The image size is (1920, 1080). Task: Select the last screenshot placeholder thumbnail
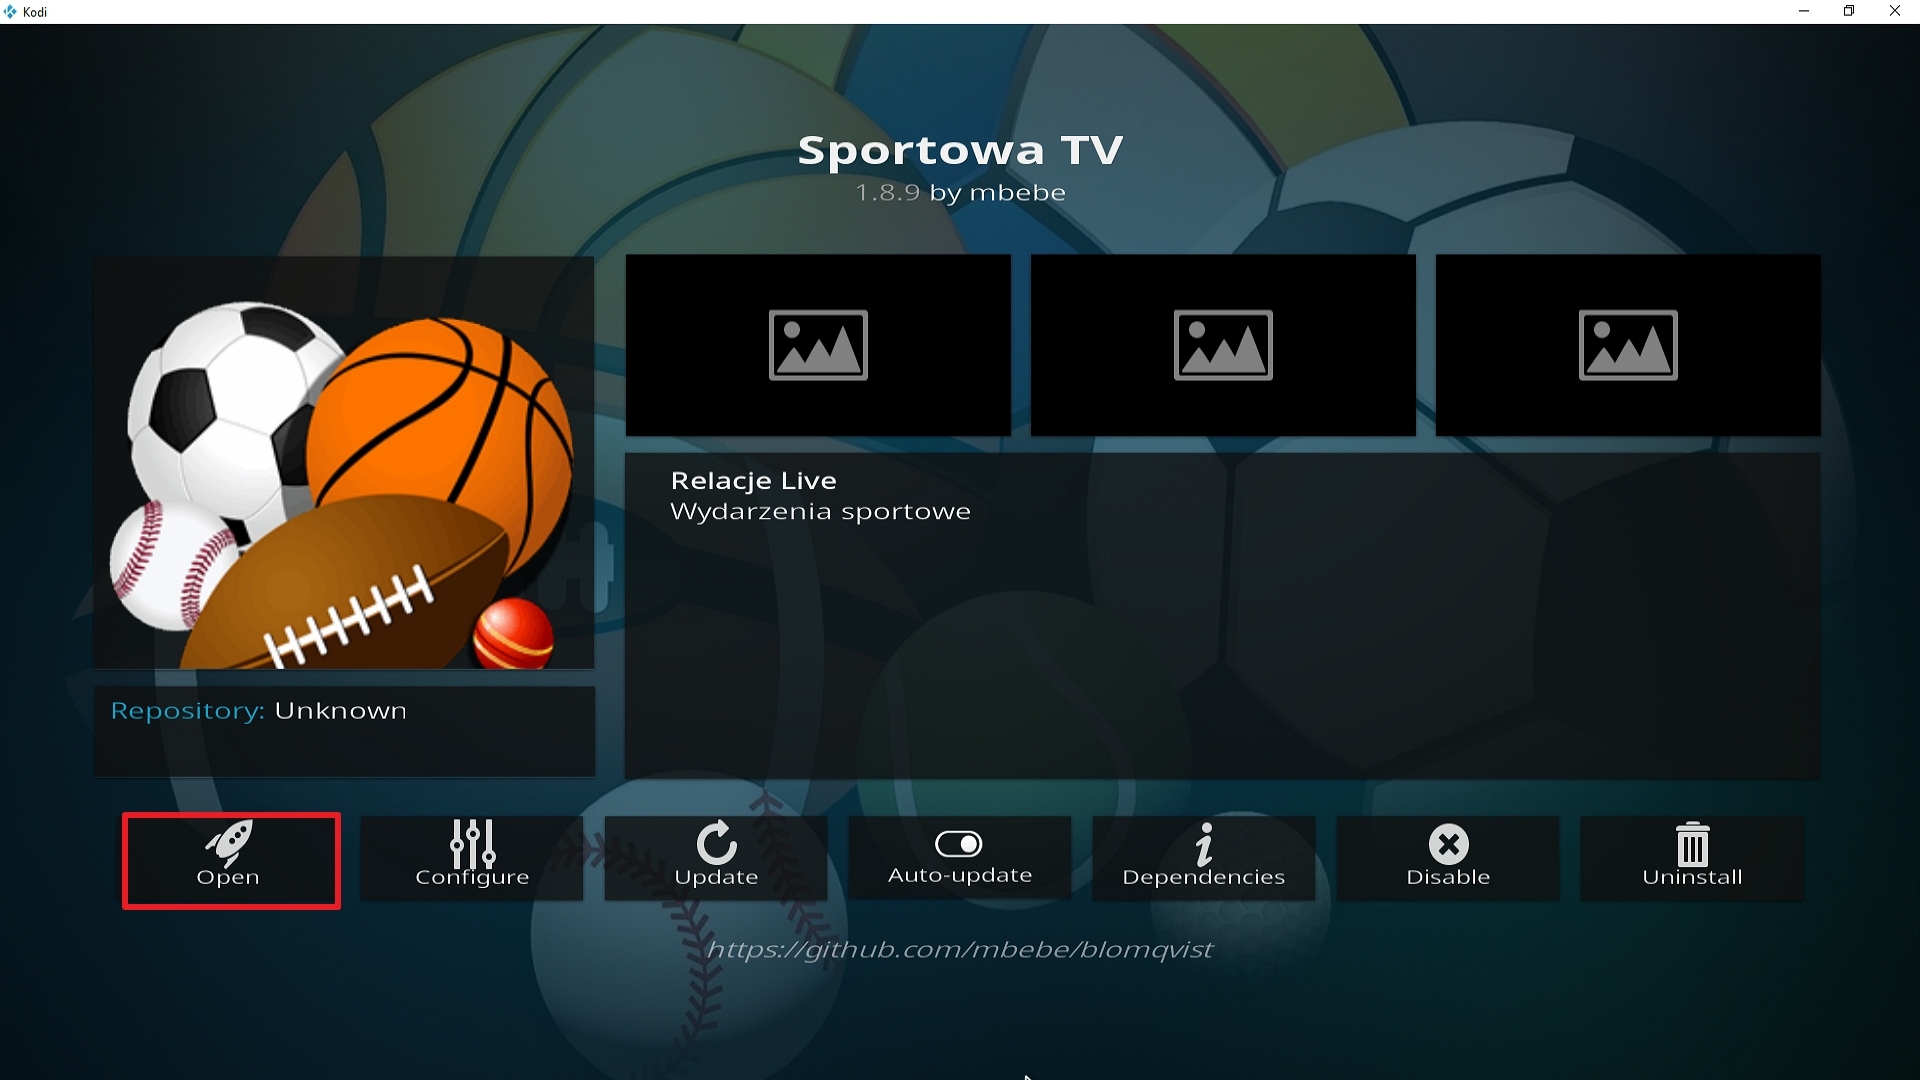pyautogui.click(x=1628, y=345)
